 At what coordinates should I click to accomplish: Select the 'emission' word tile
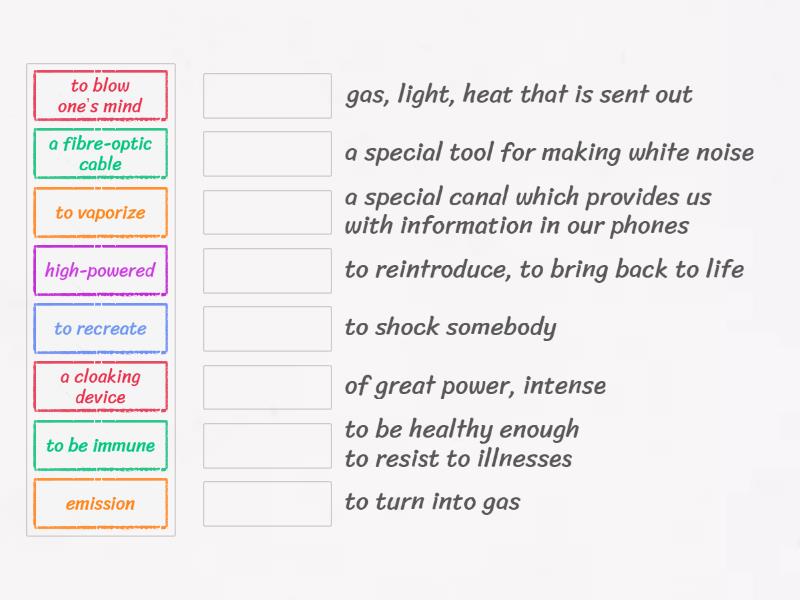coord(100,503)
